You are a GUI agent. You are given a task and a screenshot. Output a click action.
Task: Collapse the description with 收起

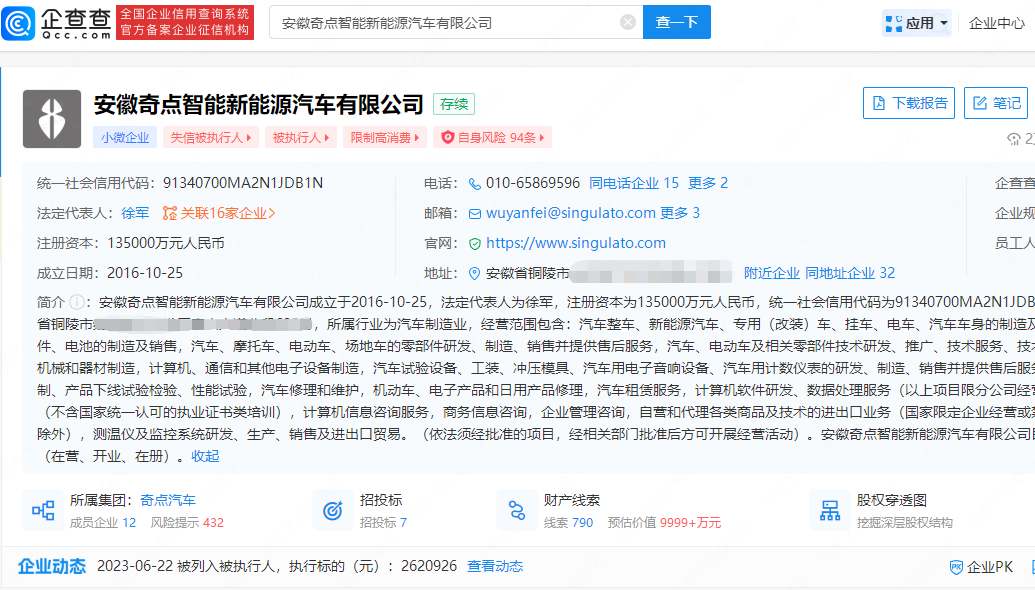coord(205,456)
